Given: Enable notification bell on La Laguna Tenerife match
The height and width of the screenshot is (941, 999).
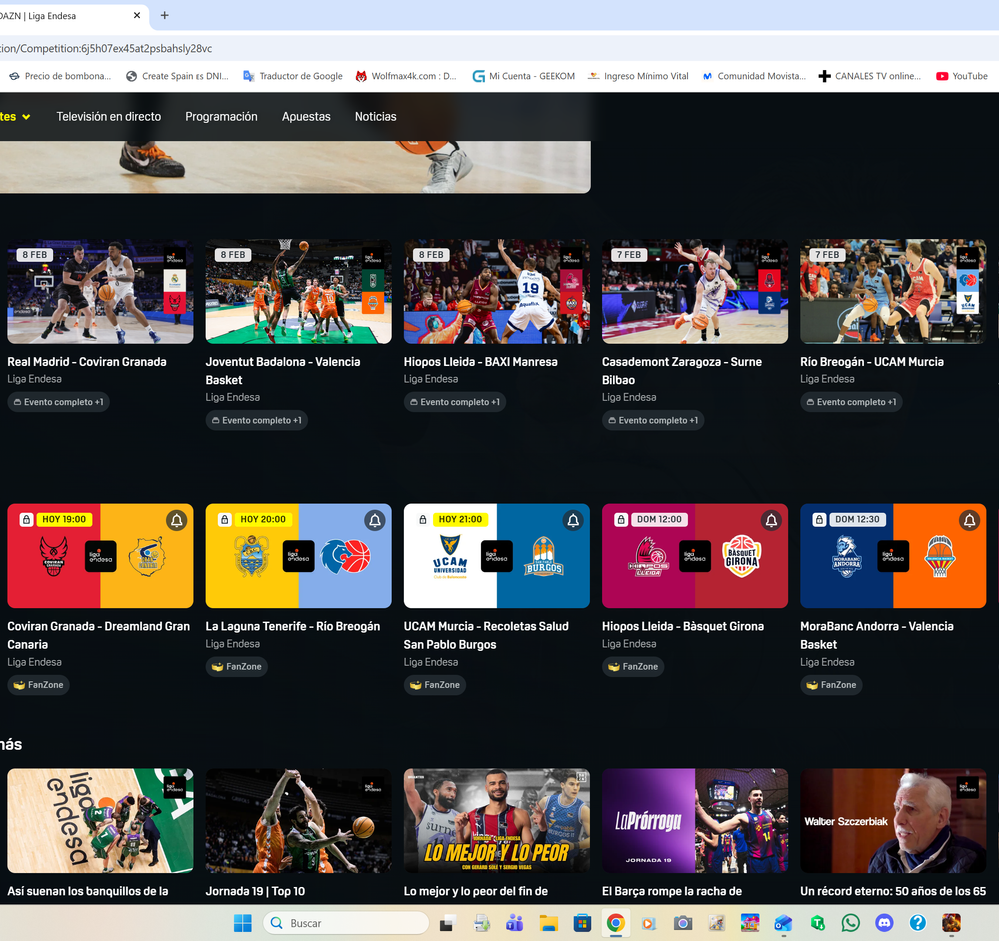Looking at the screenshot, I should coord(375,520).
